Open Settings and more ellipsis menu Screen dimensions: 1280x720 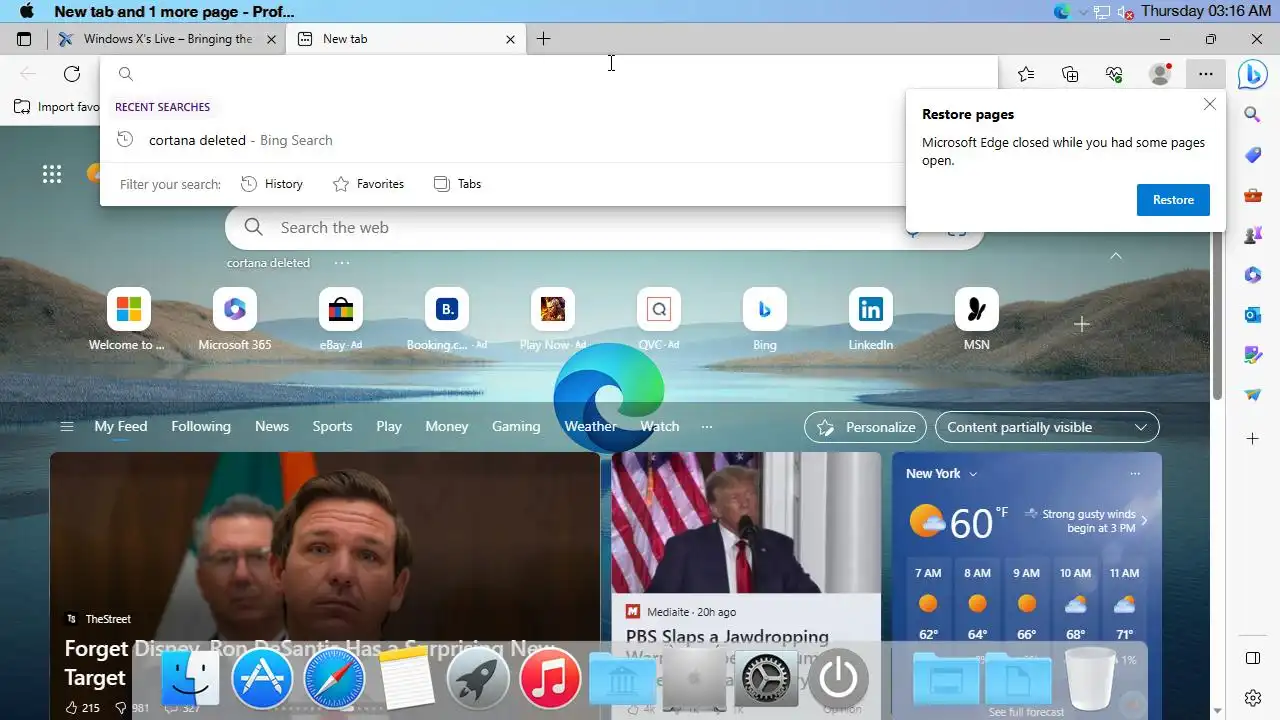(1206, 74)
